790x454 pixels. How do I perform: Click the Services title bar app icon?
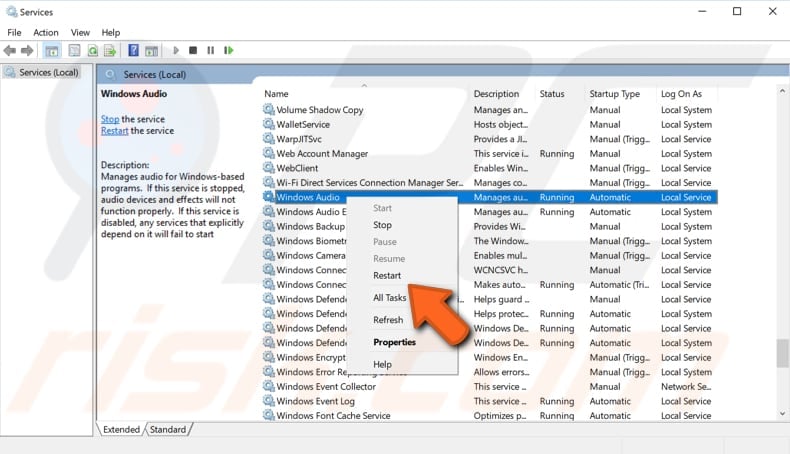pyautogui.click(x=12, y=12)
